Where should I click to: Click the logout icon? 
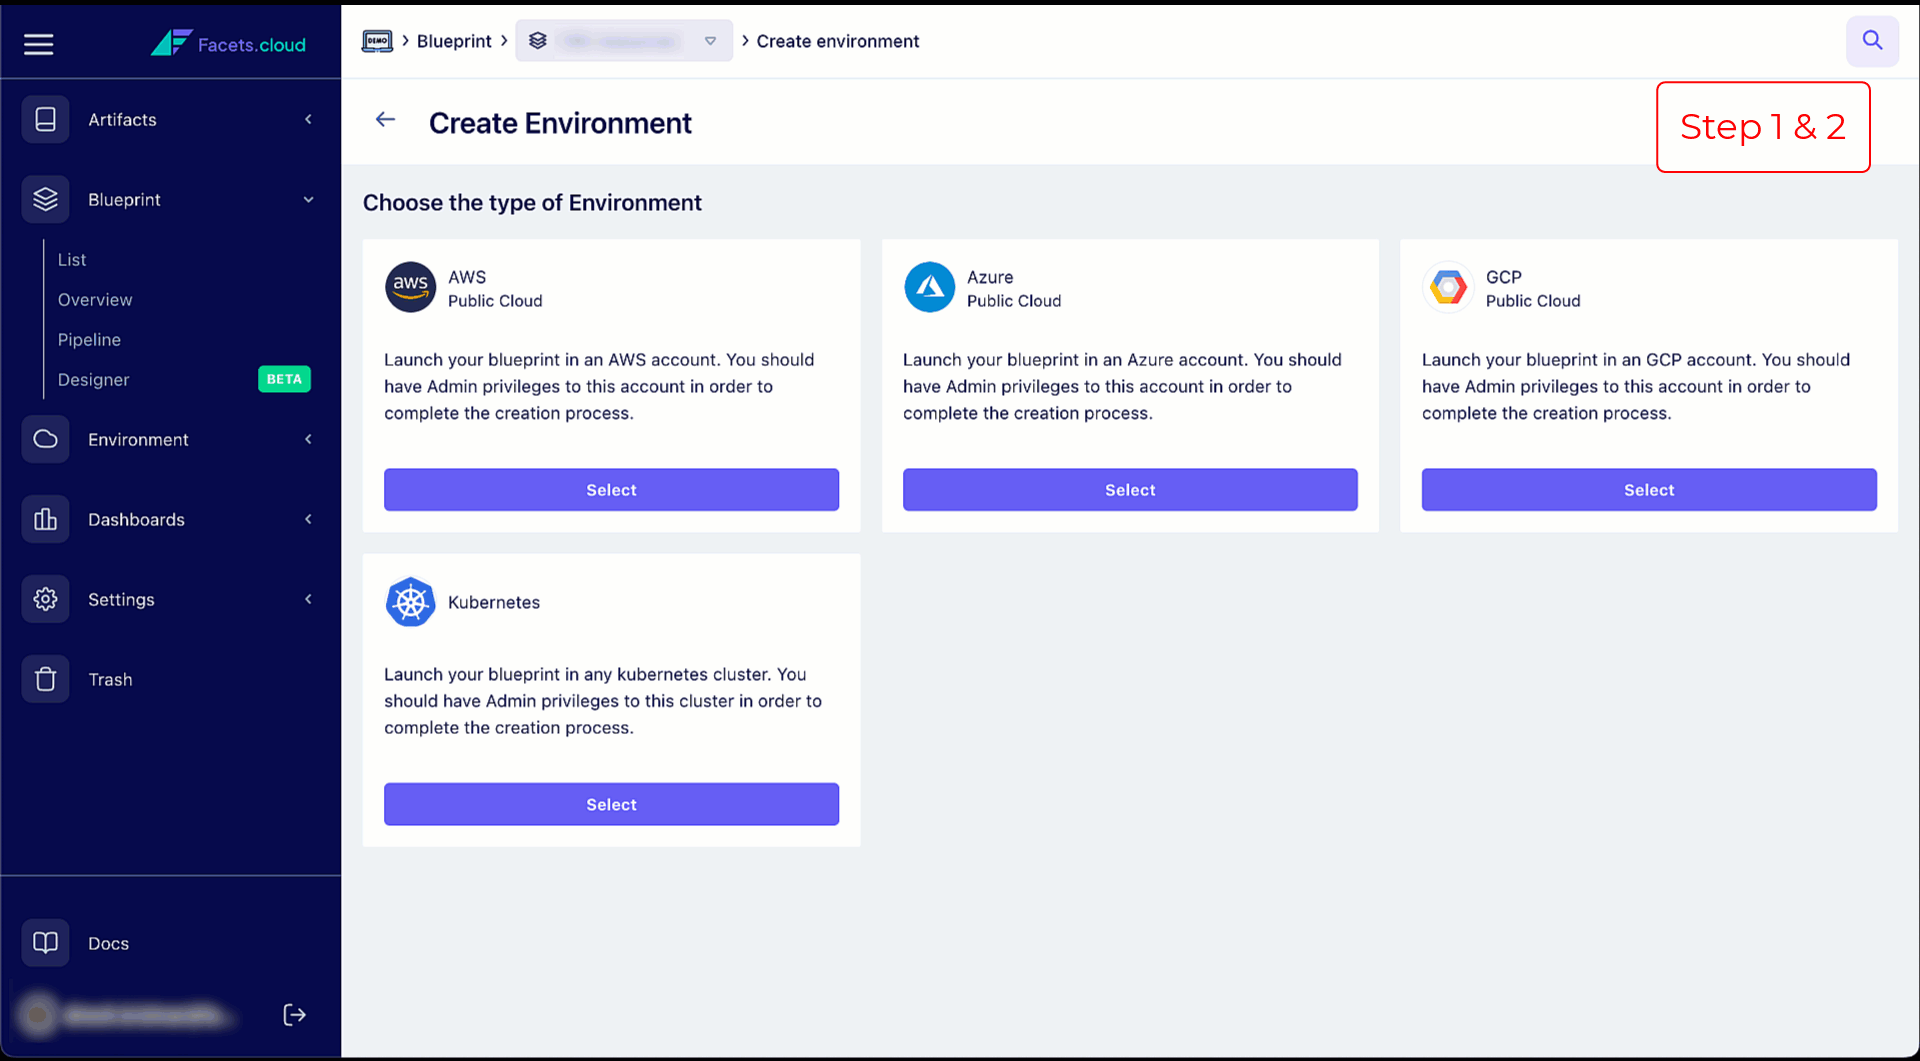pos(294,1015)
